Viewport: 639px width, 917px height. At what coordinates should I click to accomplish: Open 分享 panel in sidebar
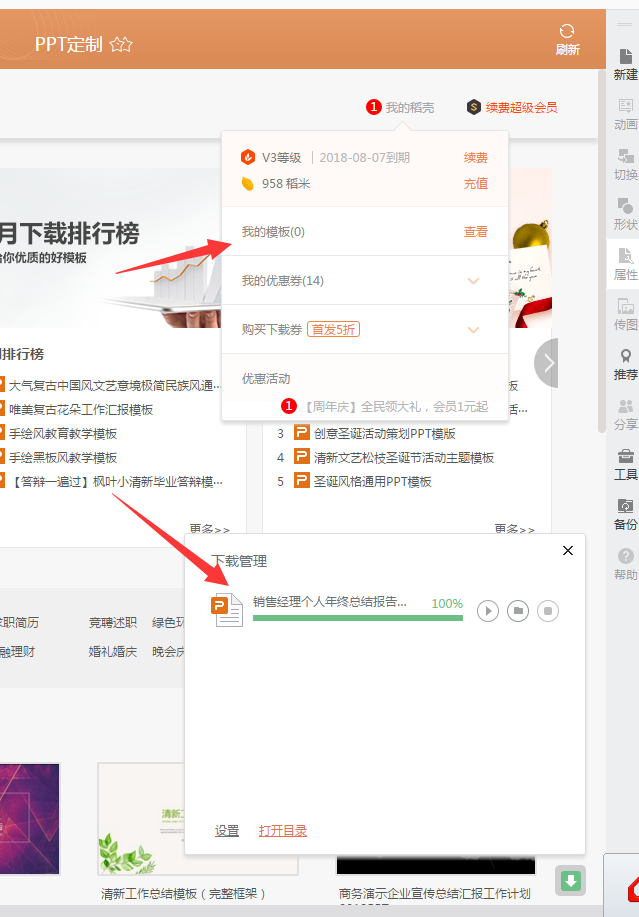pos(625,414)
